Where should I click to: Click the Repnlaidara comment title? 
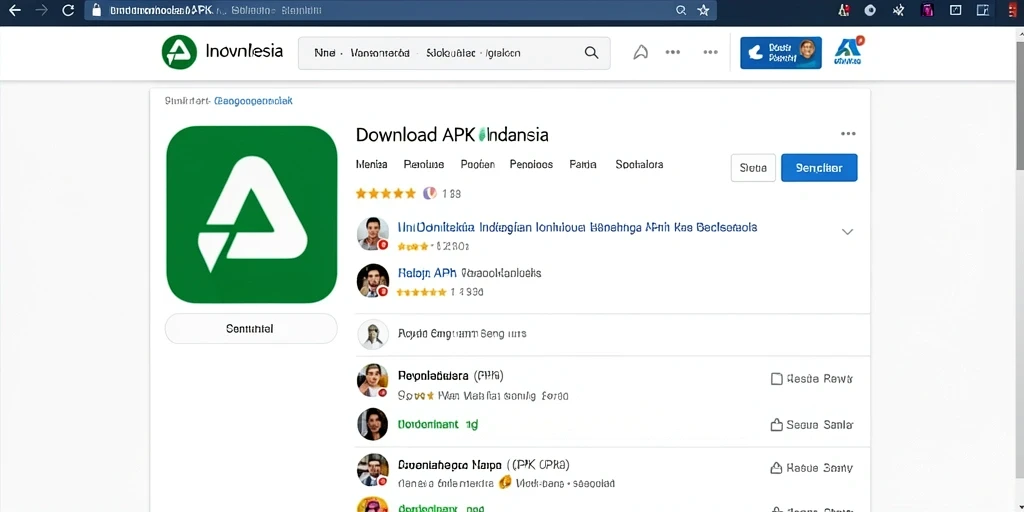point(450,376)
